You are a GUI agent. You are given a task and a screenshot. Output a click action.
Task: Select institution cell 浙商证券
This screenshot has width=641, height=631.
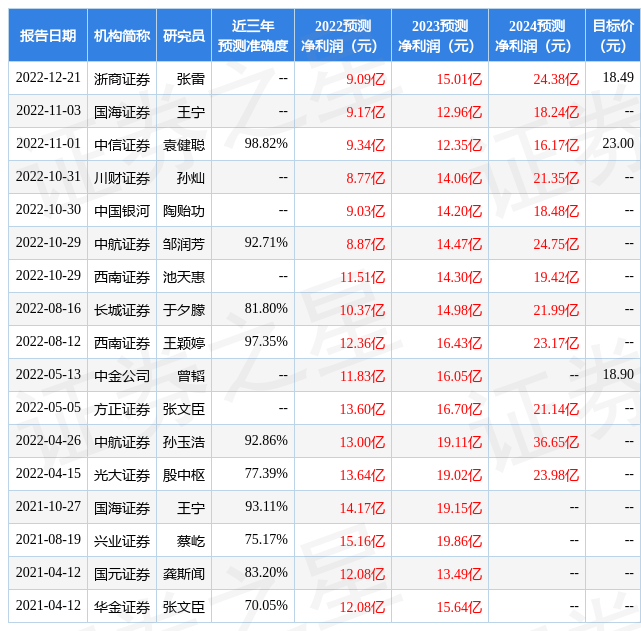122,79
